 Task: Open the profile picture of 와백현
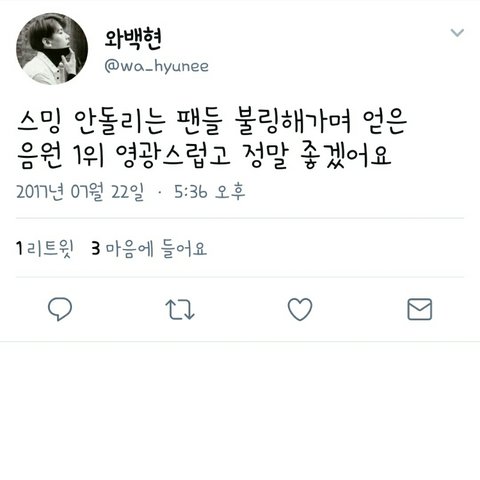[52, 49]
